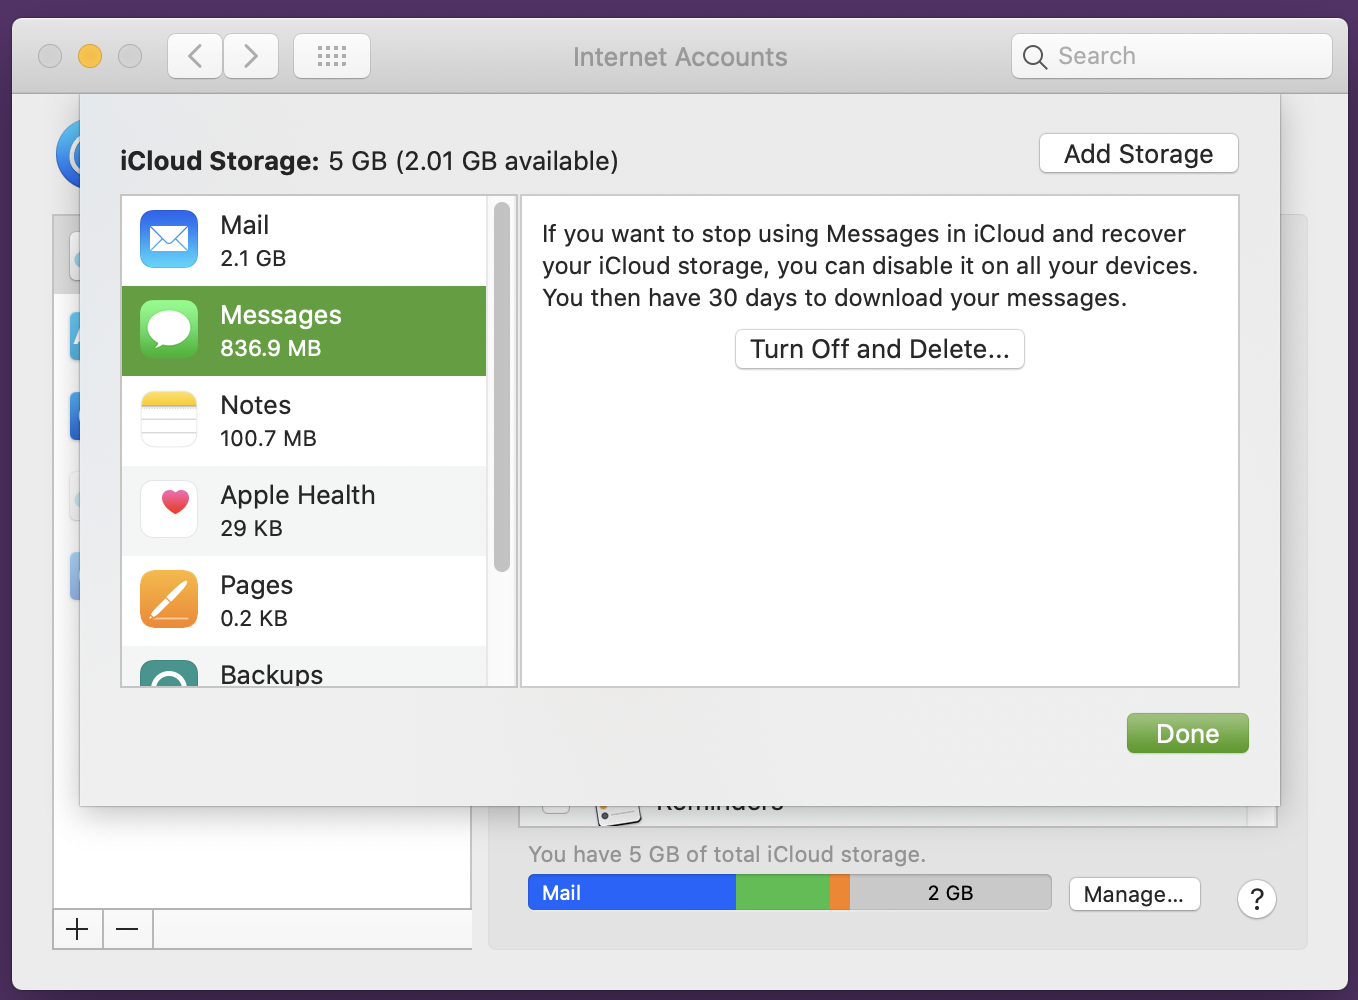Image resolution: width=1358 pixels, height=1000 pixels.
Task: Click the 'You have 5 GB' storage text
Action: [x=727, y=854]
